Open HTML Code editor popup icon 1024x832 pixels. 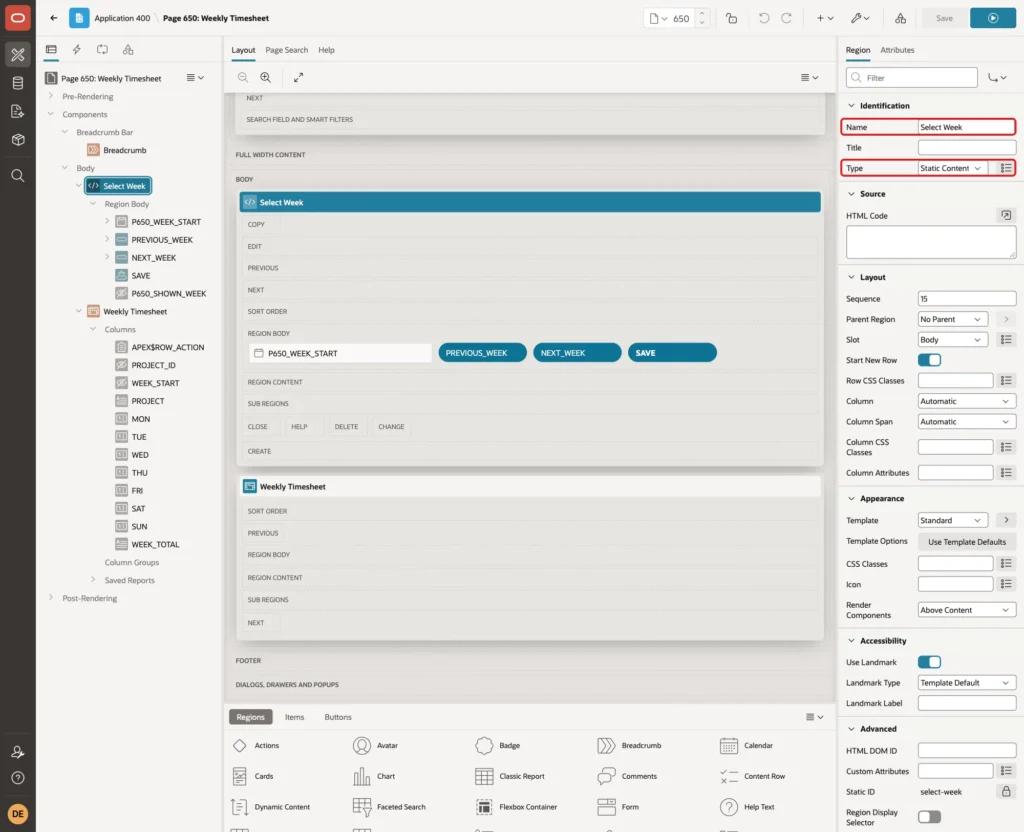pyautogui.click(x=1006, y=215)
